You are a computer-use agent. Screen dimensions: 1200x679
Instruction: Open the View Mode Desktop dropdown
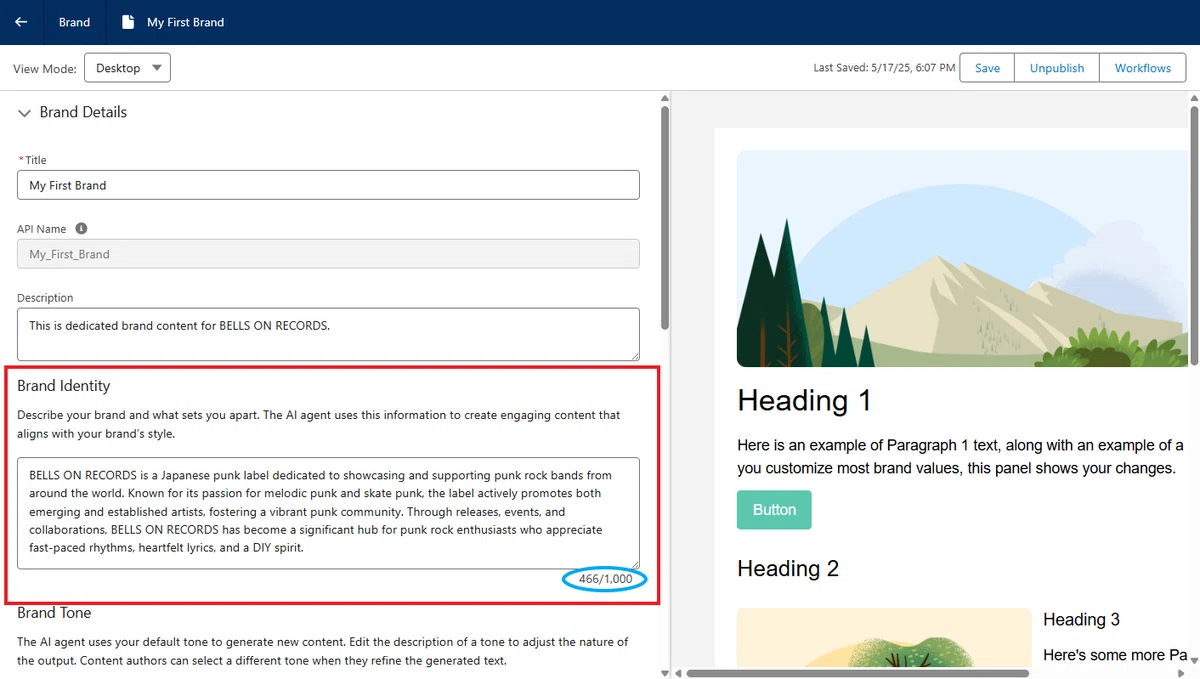(127, 68)
